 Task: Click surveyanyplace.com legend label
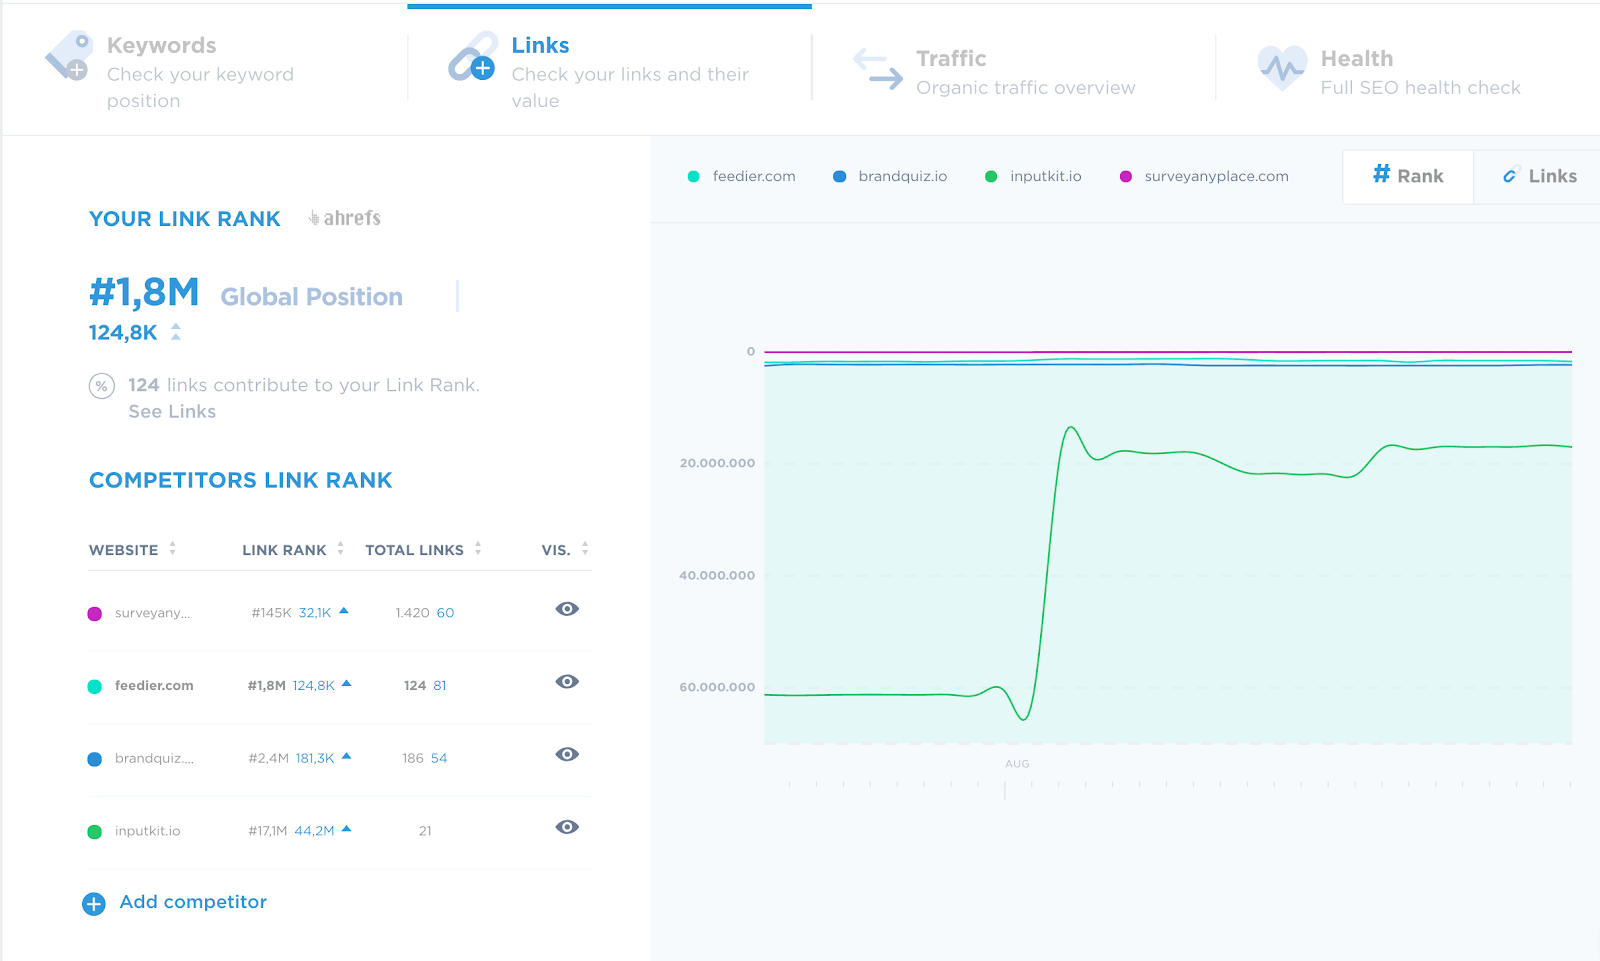click(x=1216, y=176)
